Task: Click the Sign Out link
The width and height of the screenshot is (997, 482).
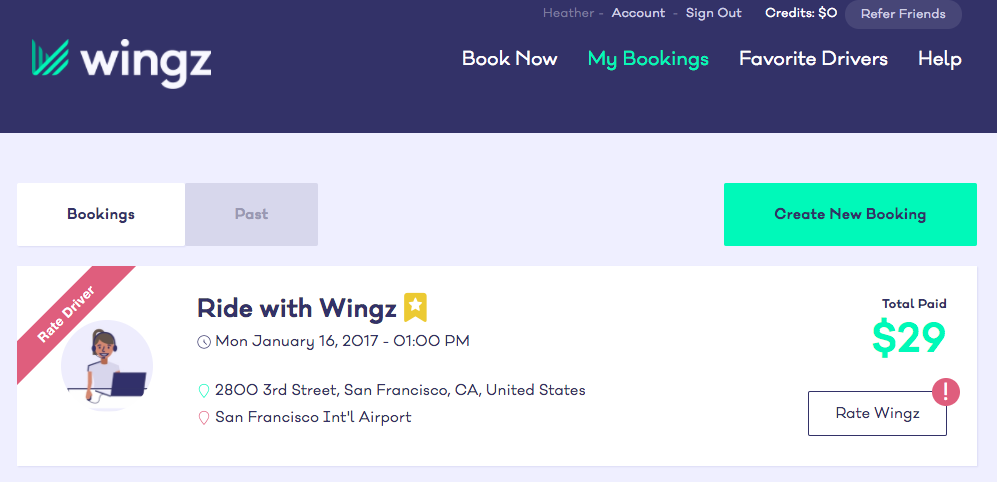Action: [x=713, y=13]
